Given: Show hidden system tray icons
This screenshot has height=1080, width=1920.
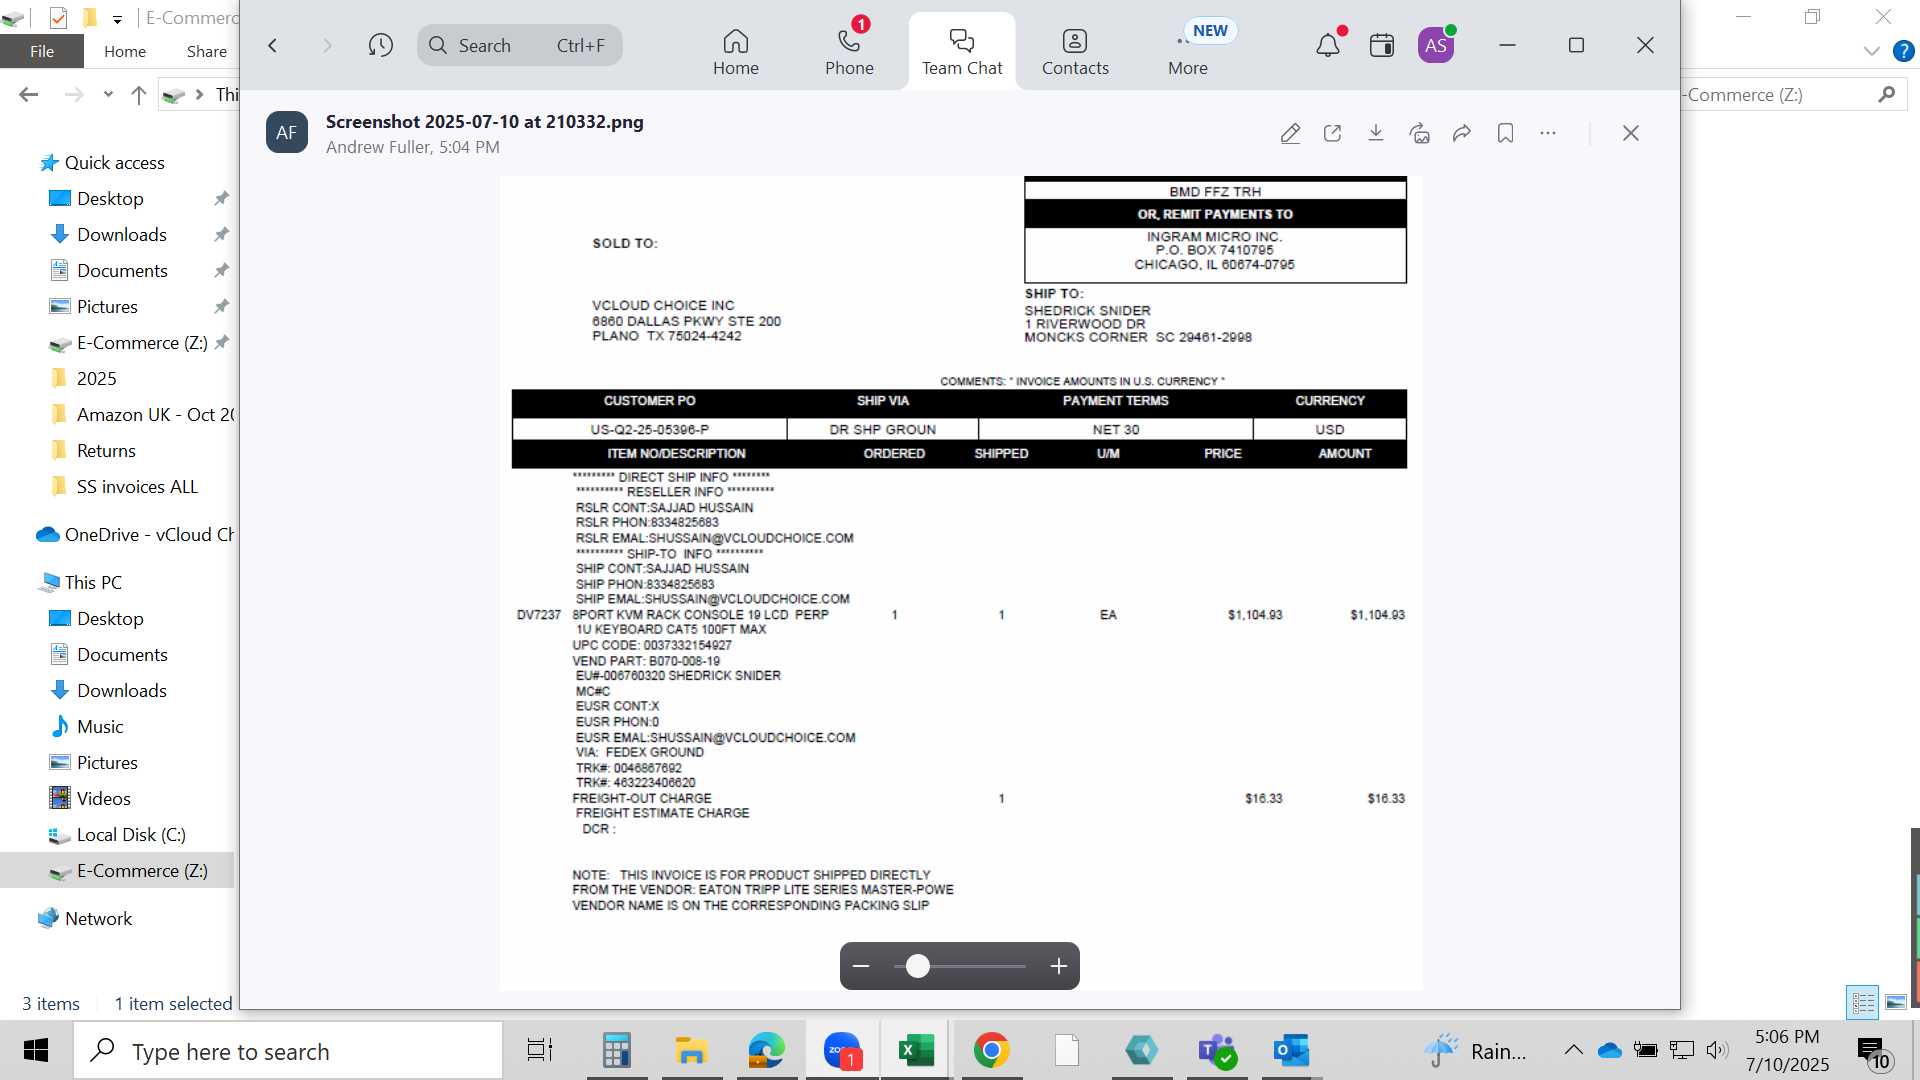Looking at the screenshot, I should click(x=1573, y=1050).
